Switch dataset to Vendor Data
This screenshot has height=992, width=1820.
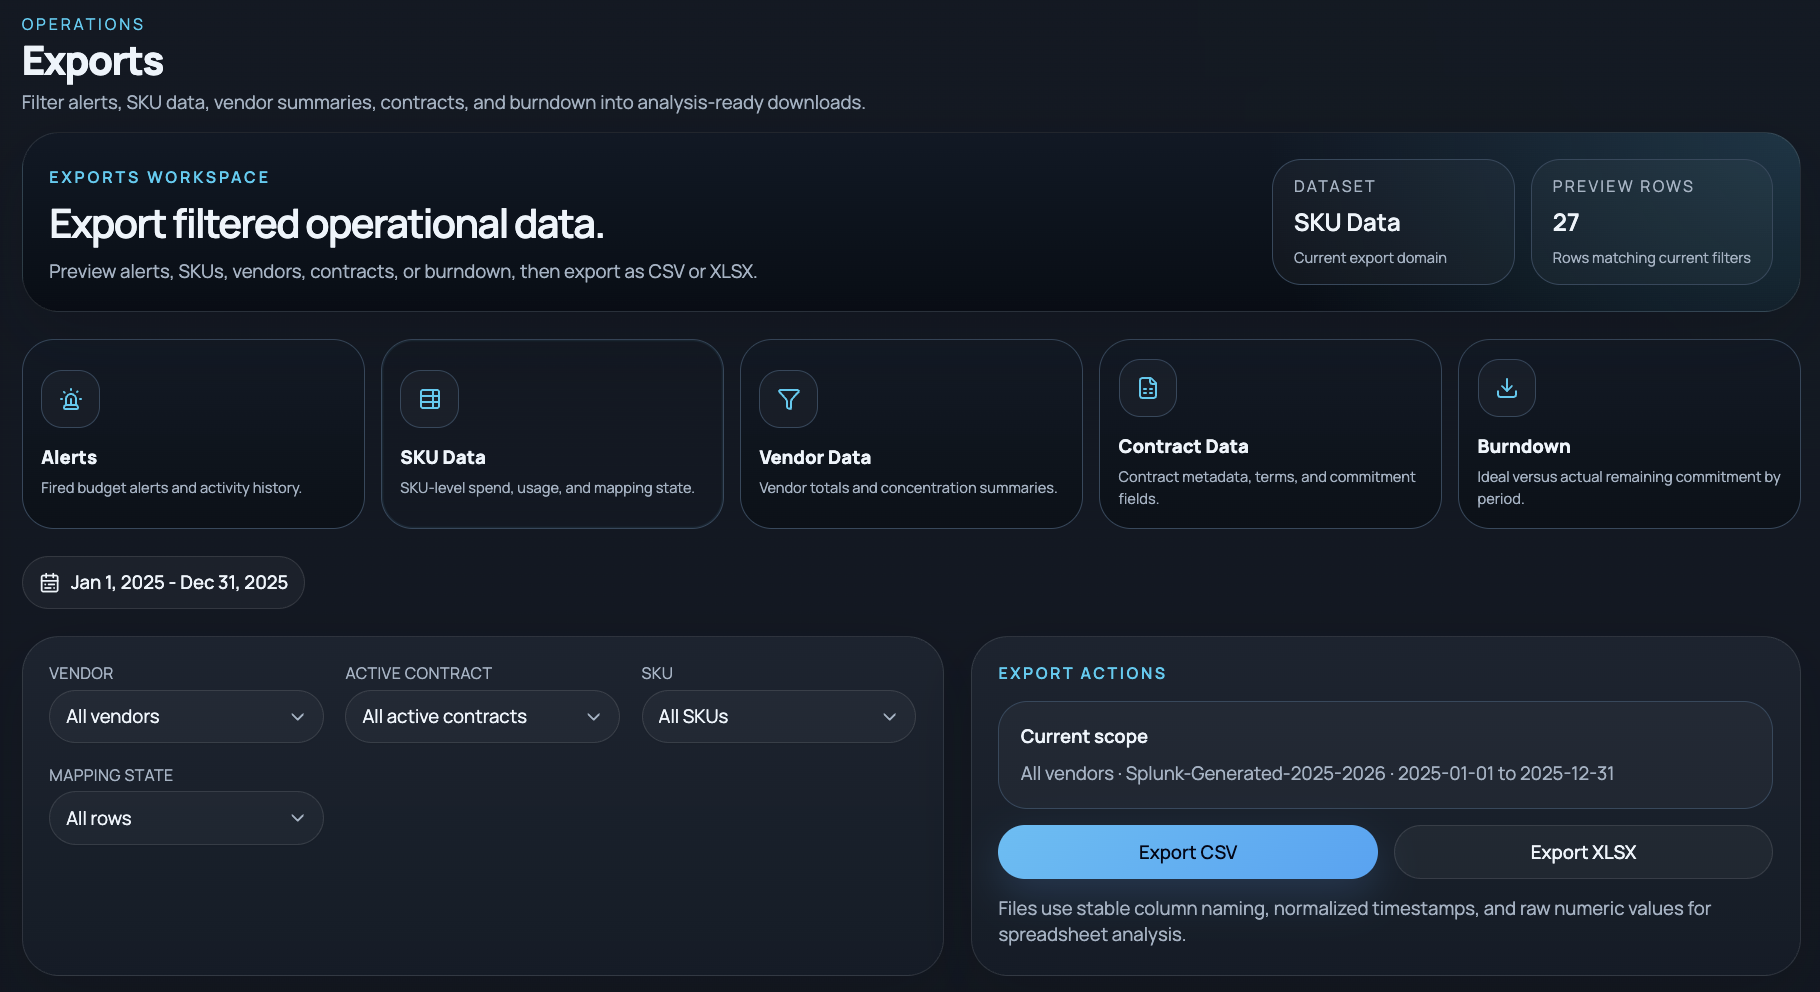pos(910,434)
